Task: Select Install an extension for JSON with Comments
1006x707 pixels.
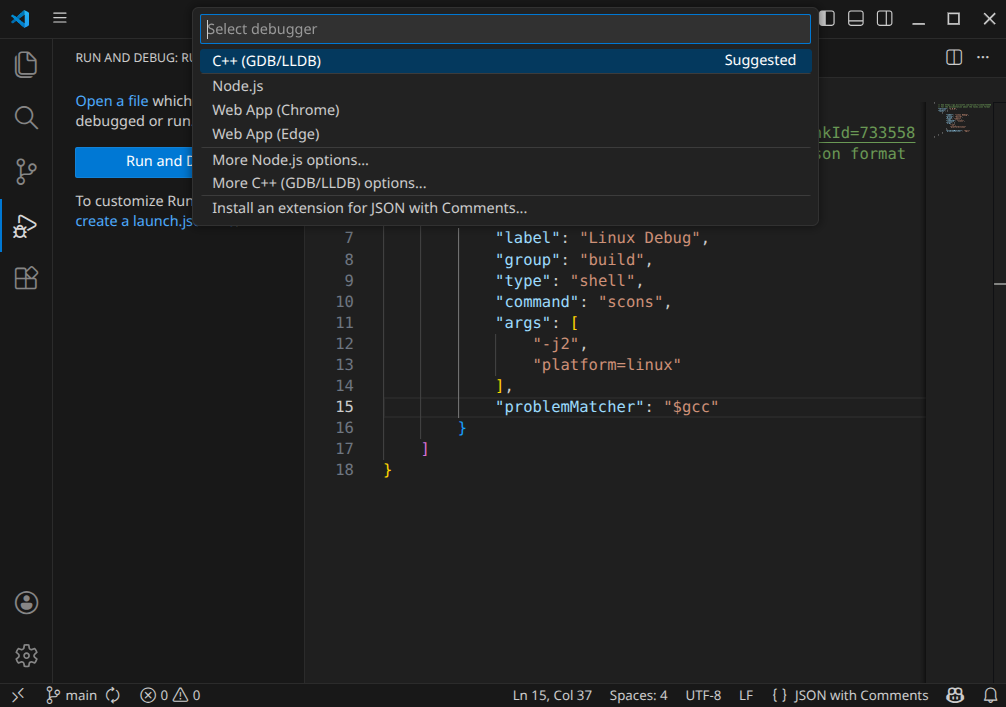Action: tap(506, 209)
